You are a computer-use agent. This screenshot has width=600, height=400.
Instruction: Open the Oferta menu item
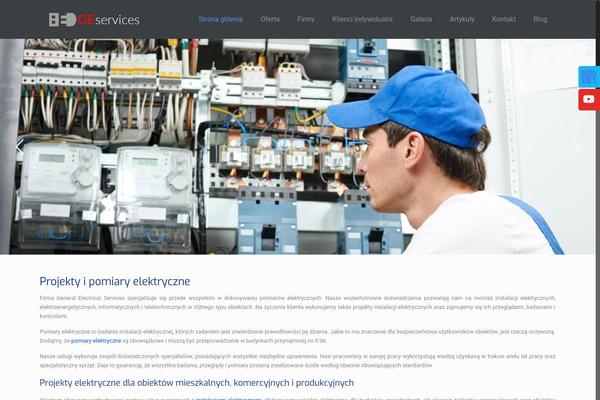coord(270,19)
